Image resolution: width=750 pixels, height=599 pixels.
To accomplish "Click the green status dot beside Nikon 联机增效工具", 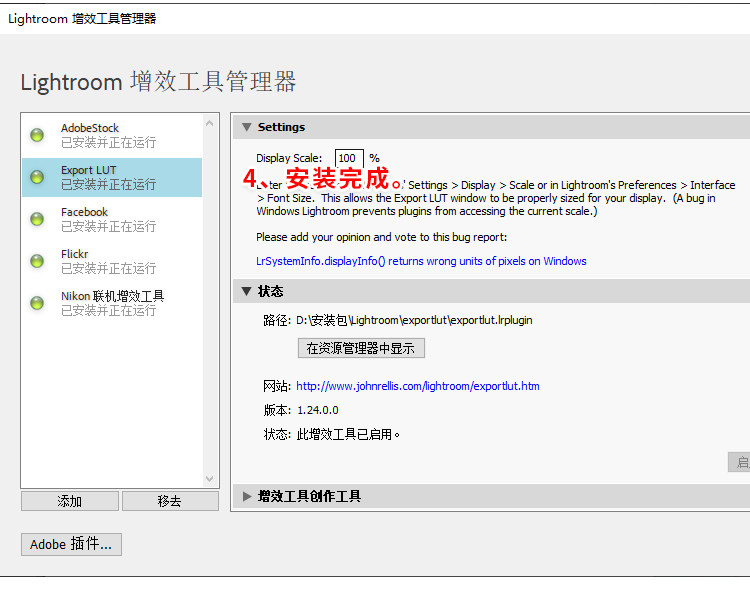I will 37,303.
